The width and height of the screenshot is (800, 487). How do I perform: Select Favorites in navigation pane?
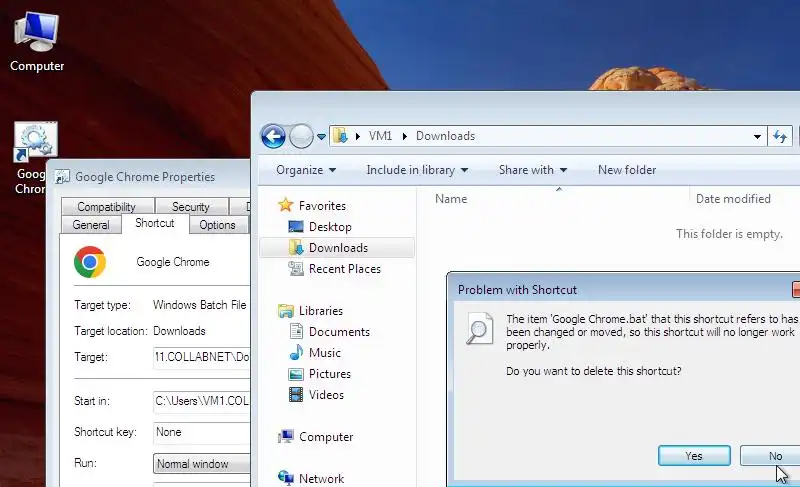coord(322,206)
